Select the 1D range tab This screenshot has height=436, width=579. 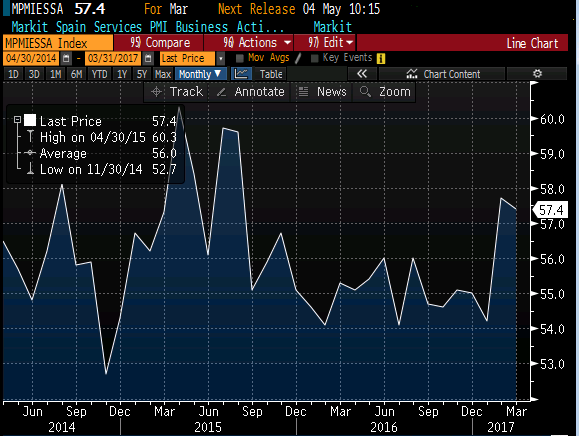pyautogui.click(x=13, y=74)
